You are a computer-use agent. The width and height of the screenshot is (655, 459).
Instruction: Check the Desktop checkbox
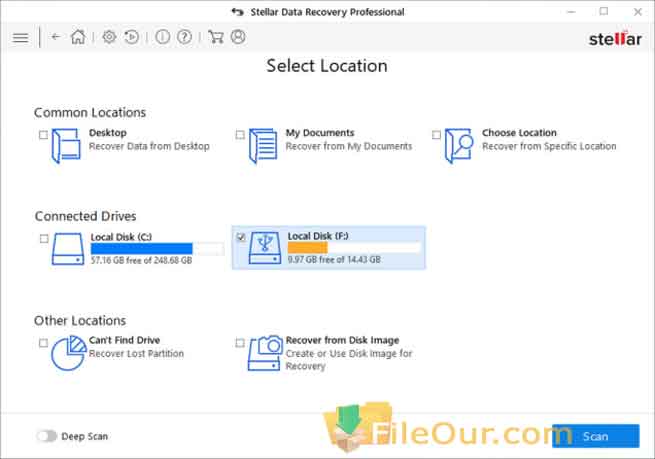(43, 135)
